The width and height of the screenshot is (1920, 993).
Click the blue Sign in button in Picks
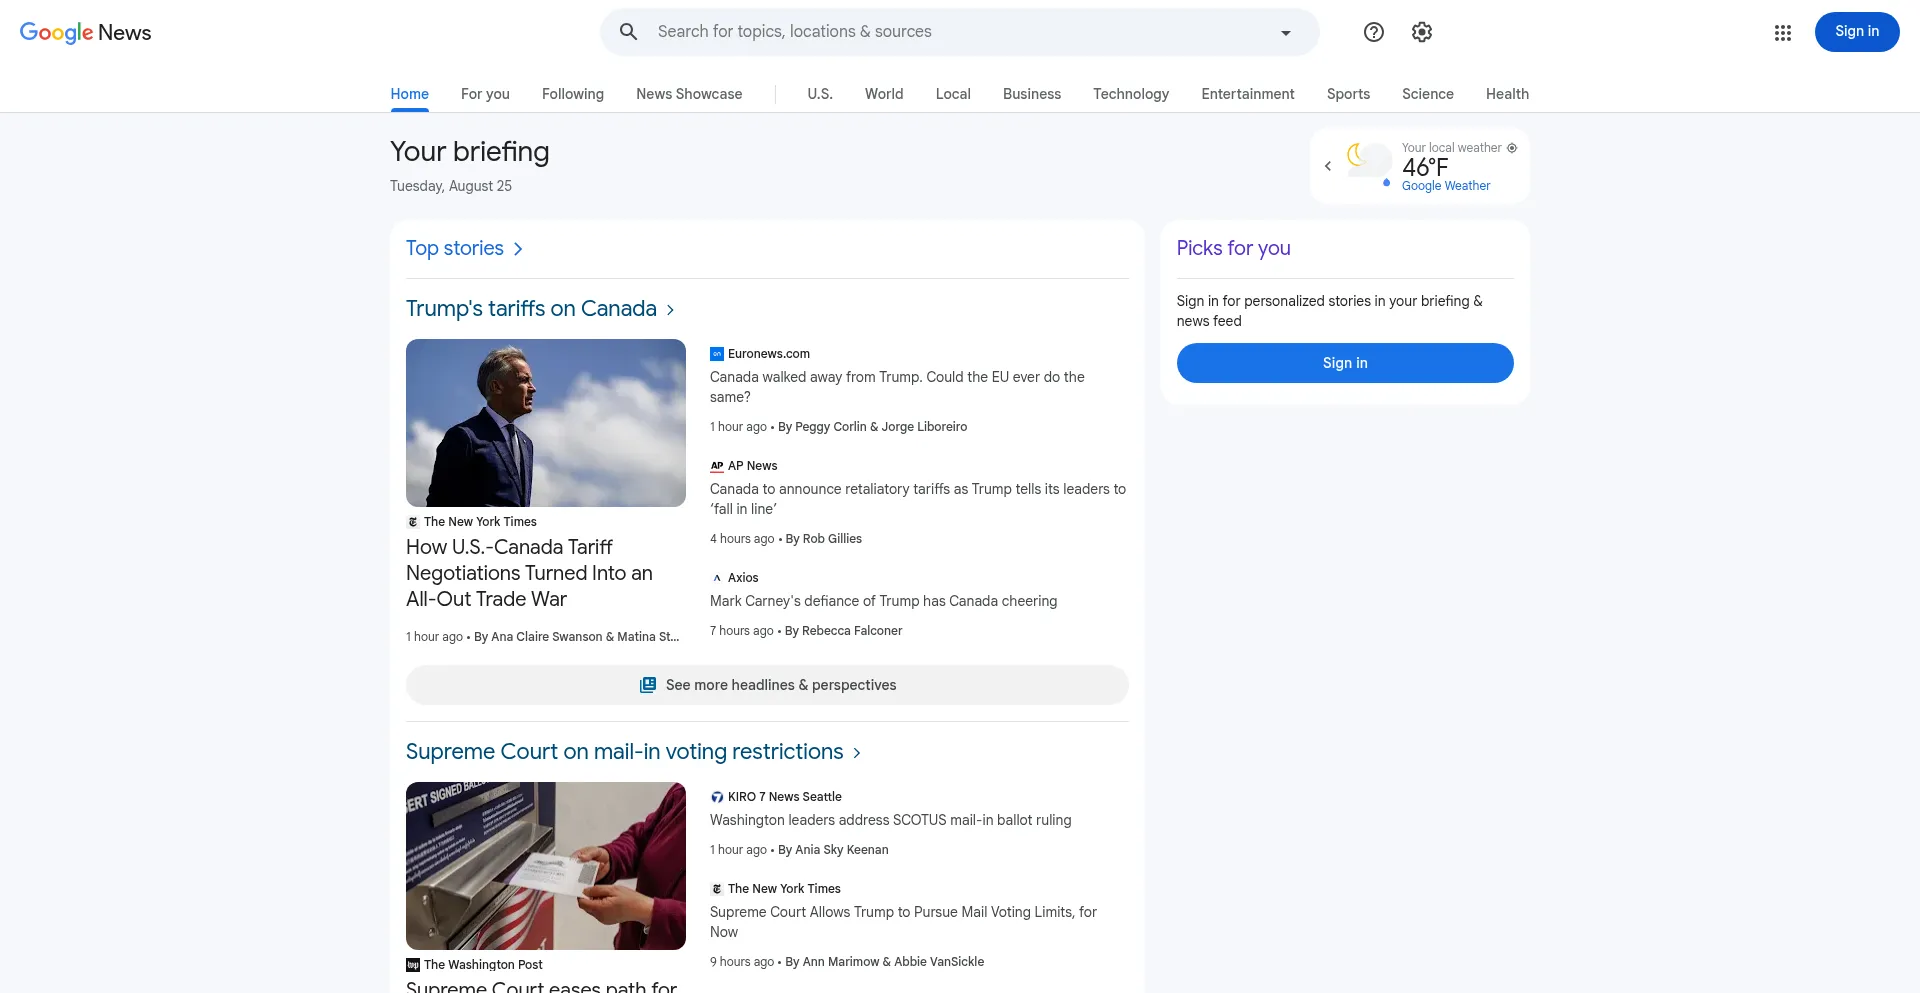(1345, 363)
